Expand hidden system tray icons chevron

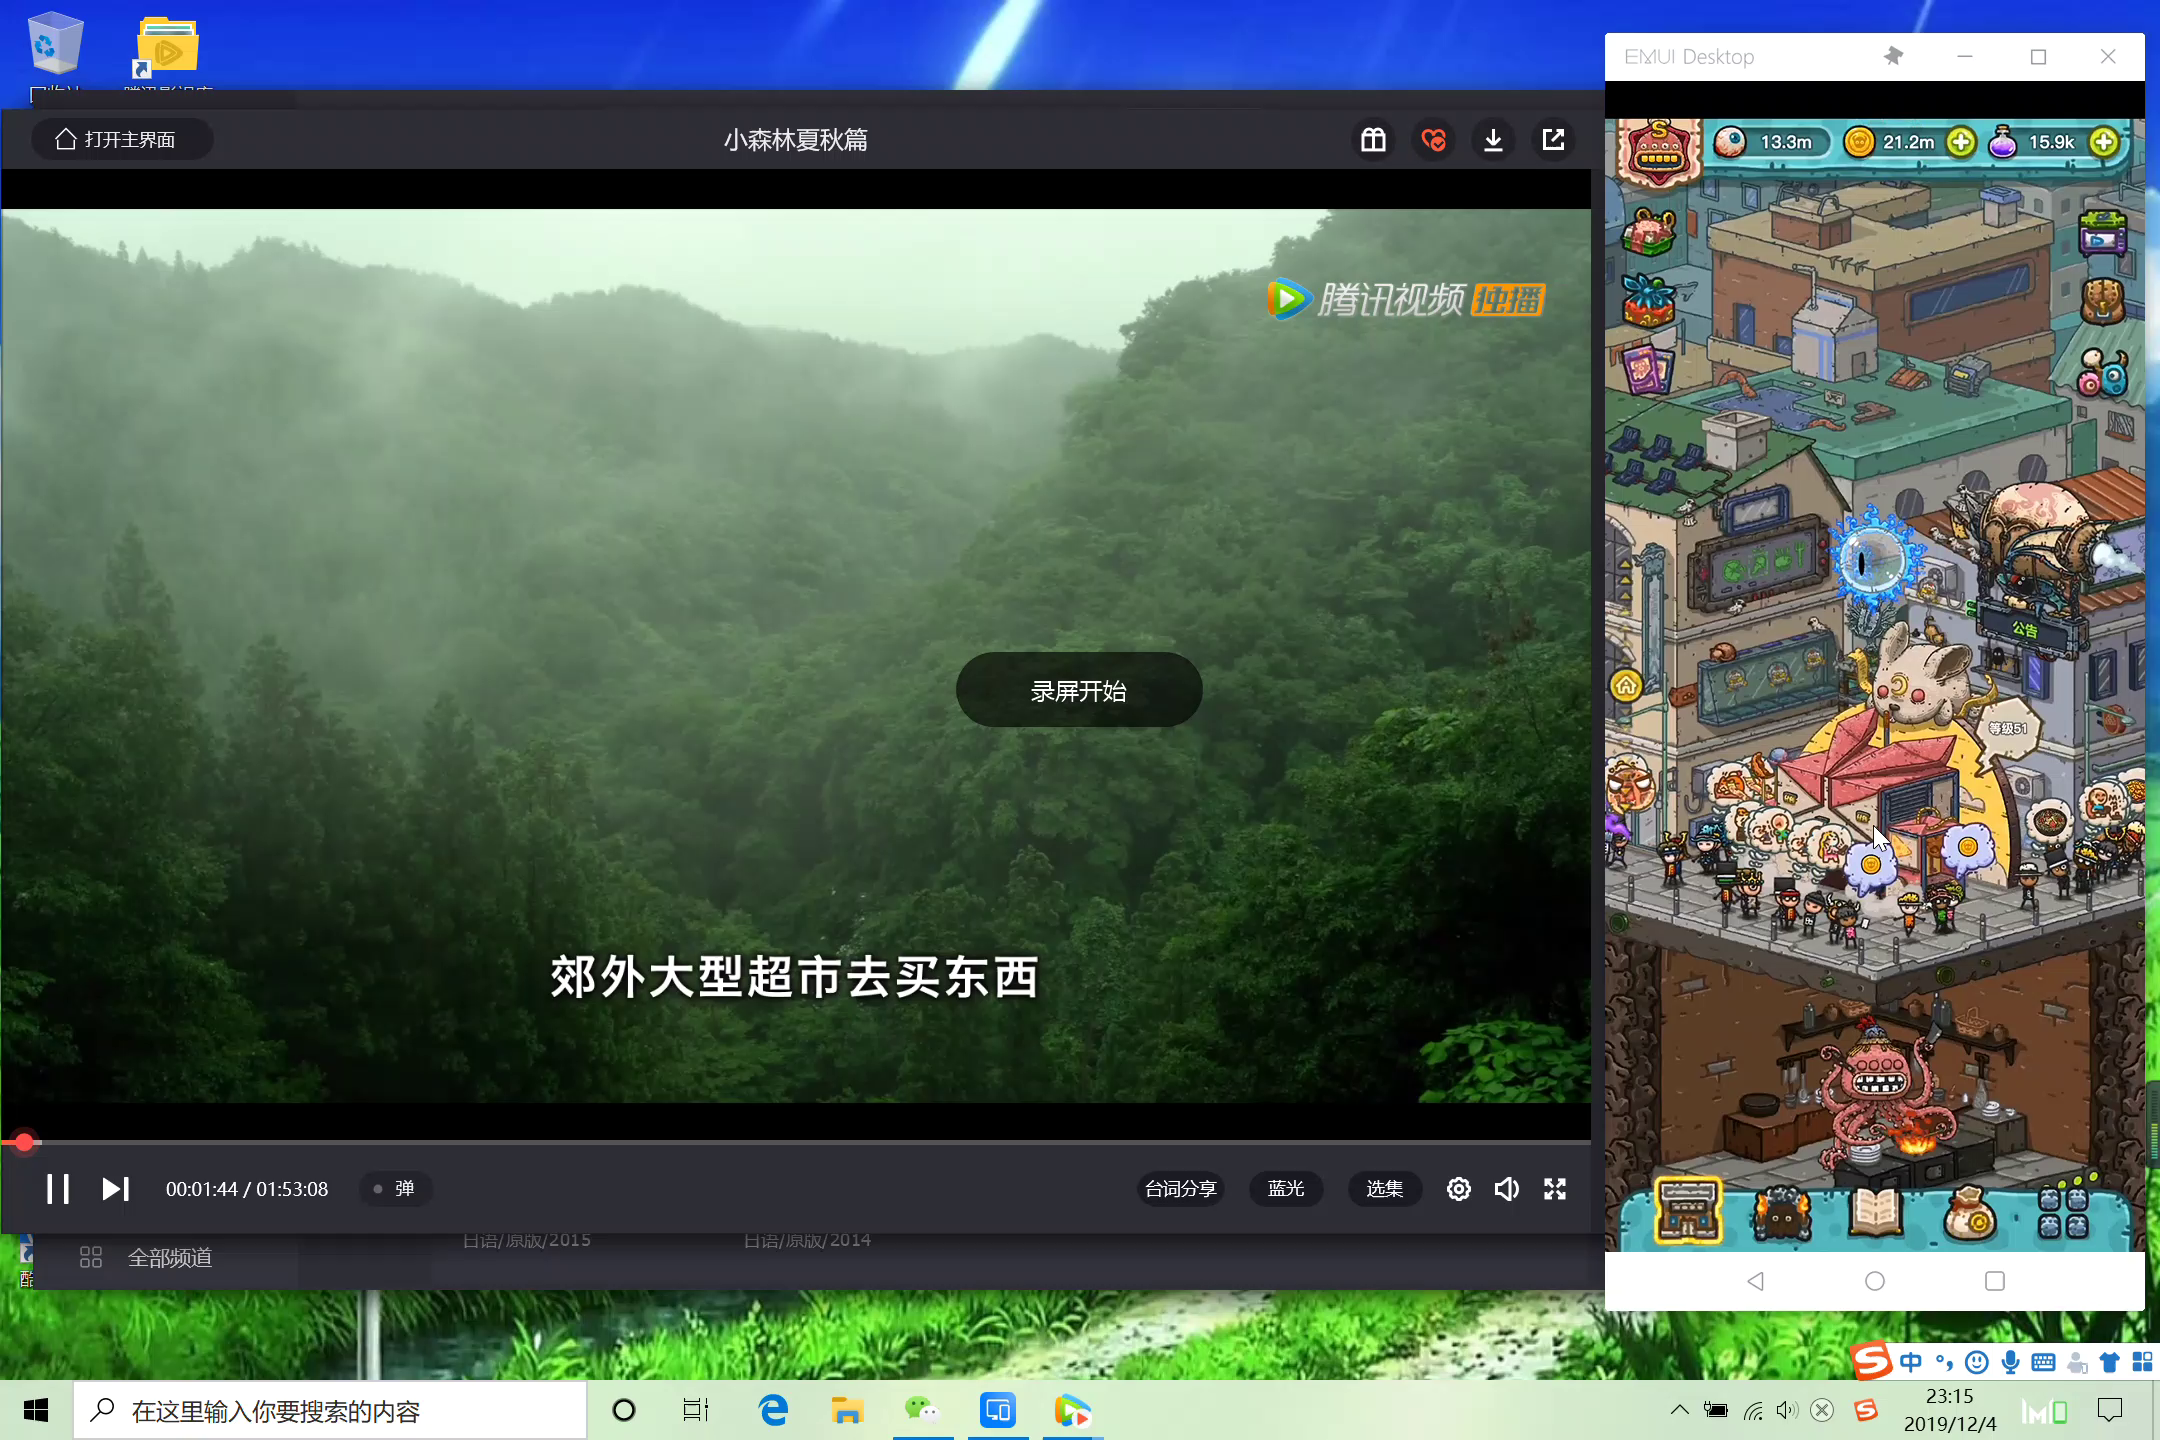point(1680,1410)
